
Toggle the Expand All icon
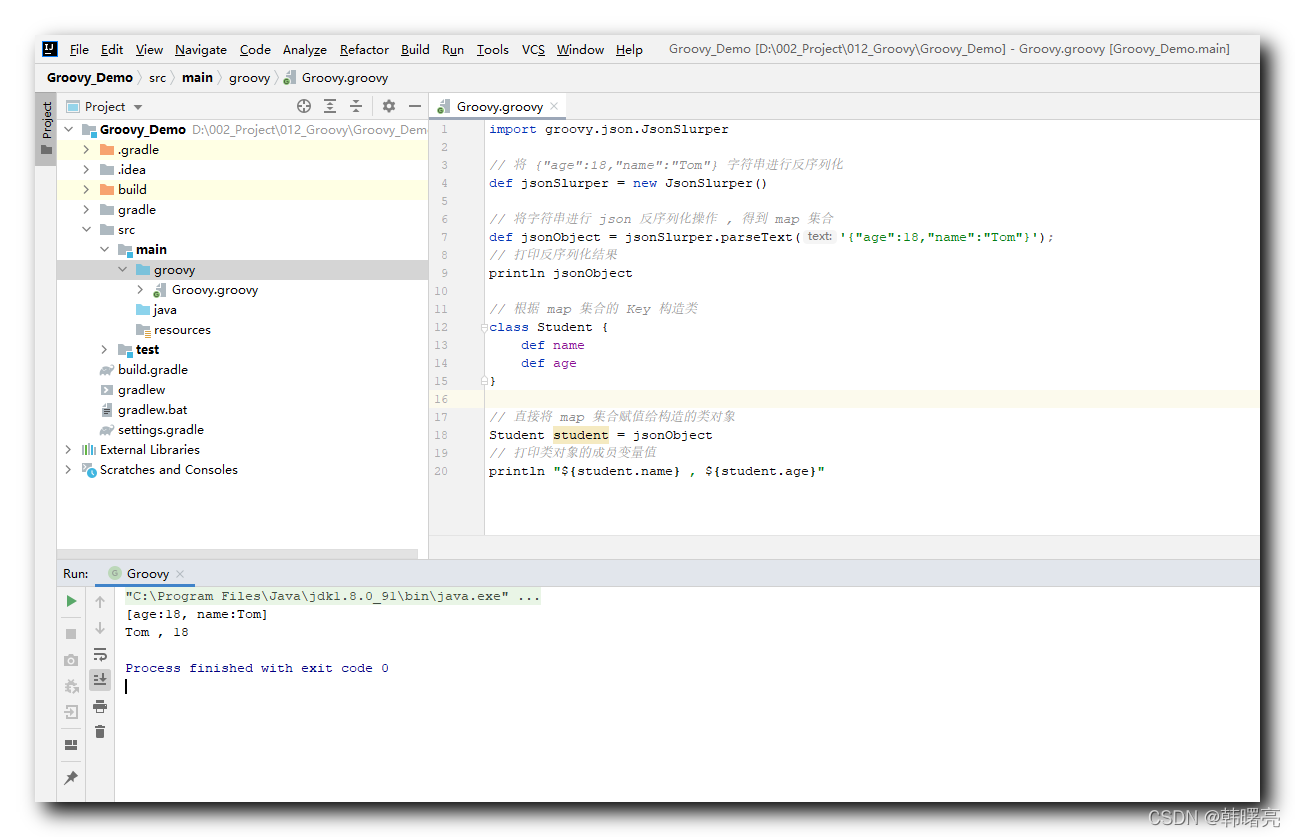click(x=330, y=106)
